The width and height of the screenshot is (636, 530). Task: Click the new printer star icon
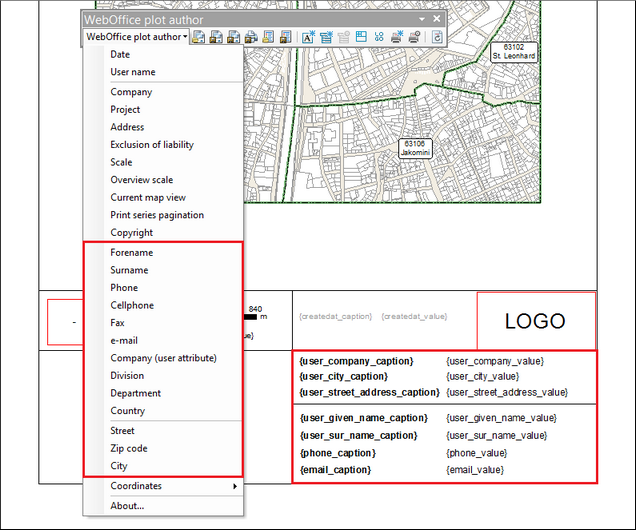396,37
